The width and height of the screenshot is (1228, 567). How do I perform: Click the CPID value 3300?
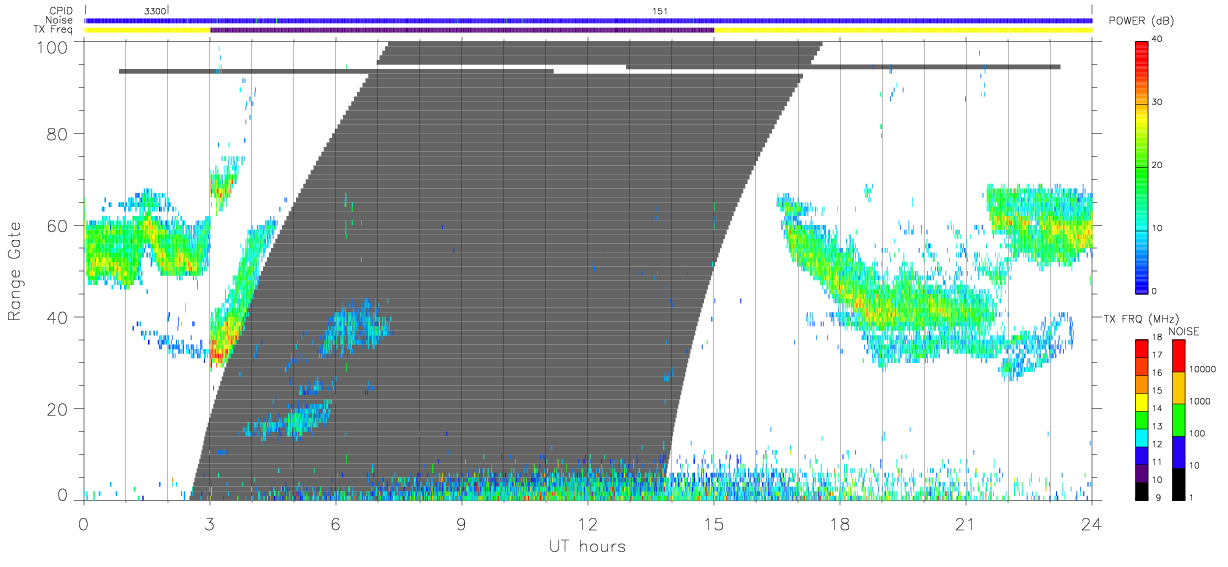point(155,11)
